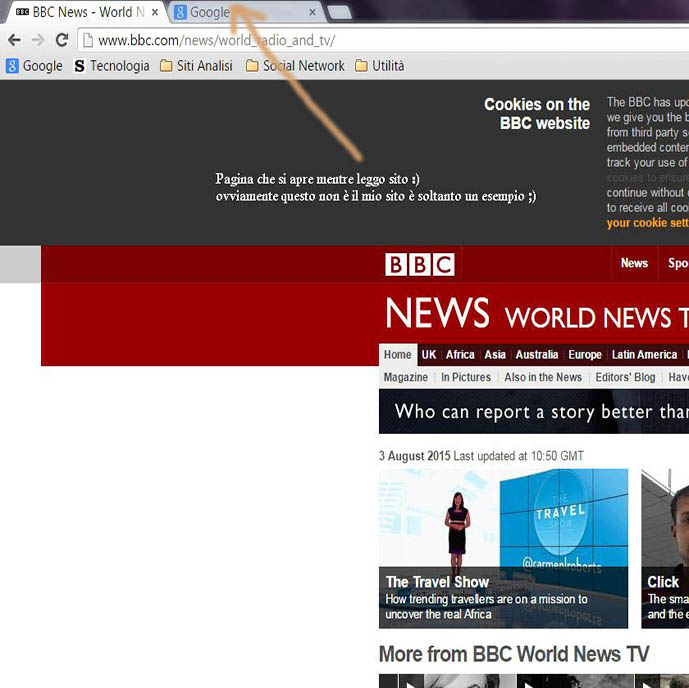Open the Australia news section
Image resolution: width=689 pixels, height=688 pixels.
pos(537,355)
